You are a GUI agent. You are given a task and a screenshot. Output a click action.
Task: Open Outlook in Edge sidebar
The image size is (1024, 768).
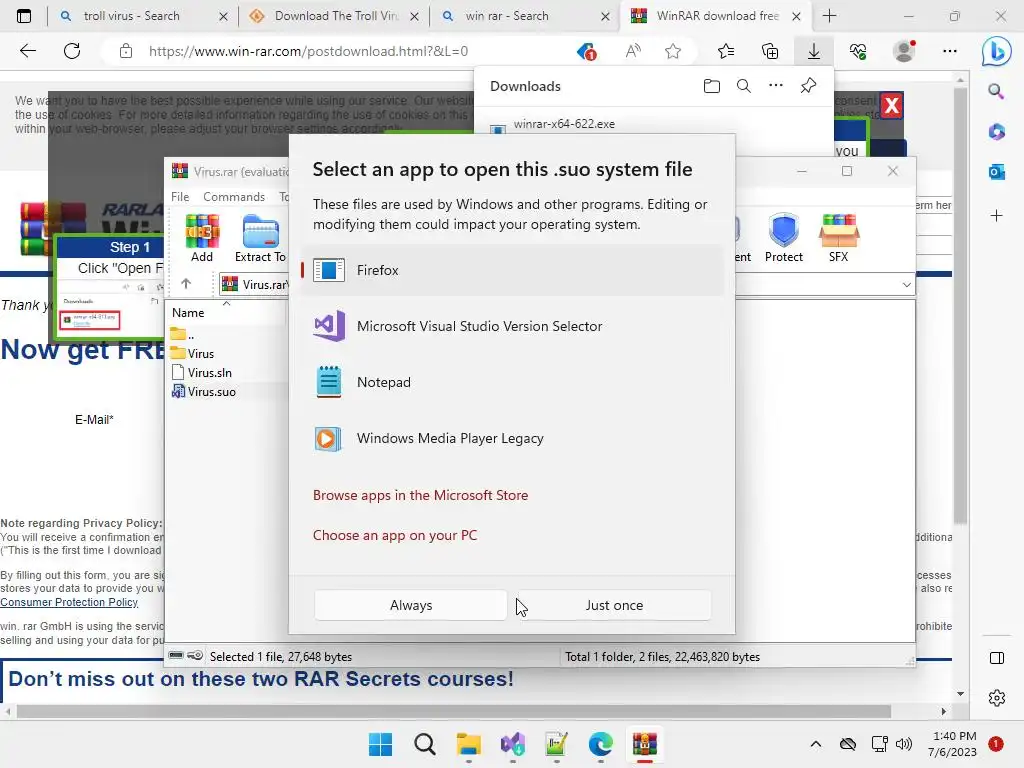pos(997,172)
